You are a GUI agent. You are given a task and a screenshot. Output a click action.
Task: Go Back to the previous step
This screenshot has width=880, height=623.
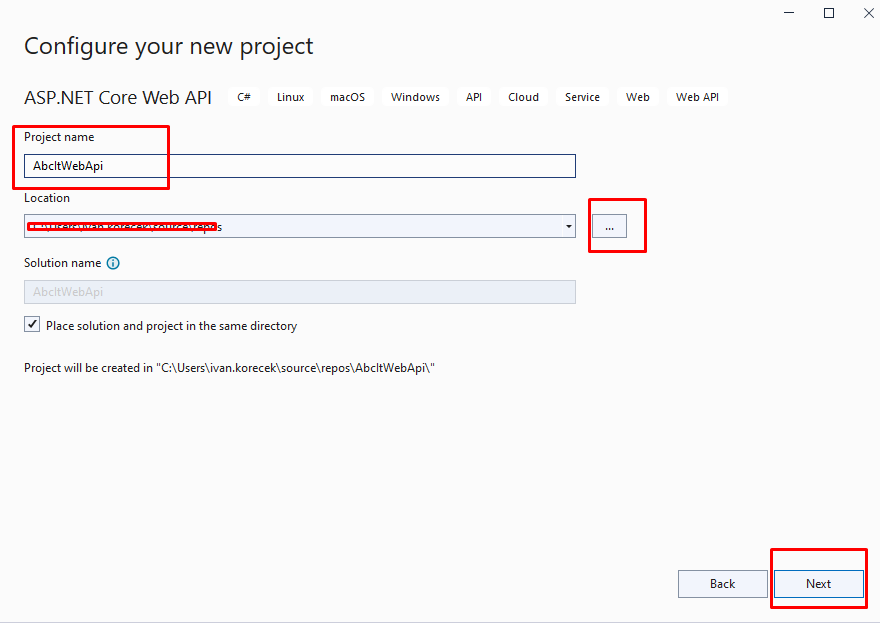[722, 584]
